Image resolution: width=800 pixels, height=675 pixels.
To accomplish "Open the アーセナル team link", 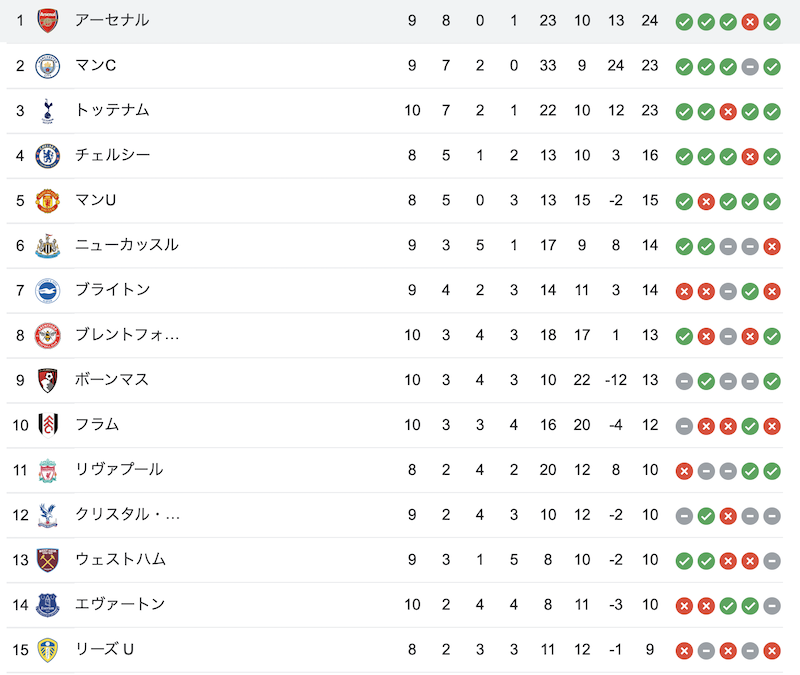I will (x=112, y=20).
